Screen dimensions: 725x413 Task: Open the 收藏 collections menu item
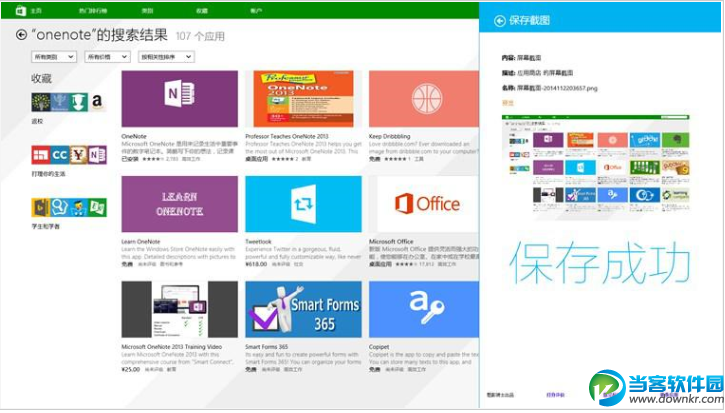202,11
